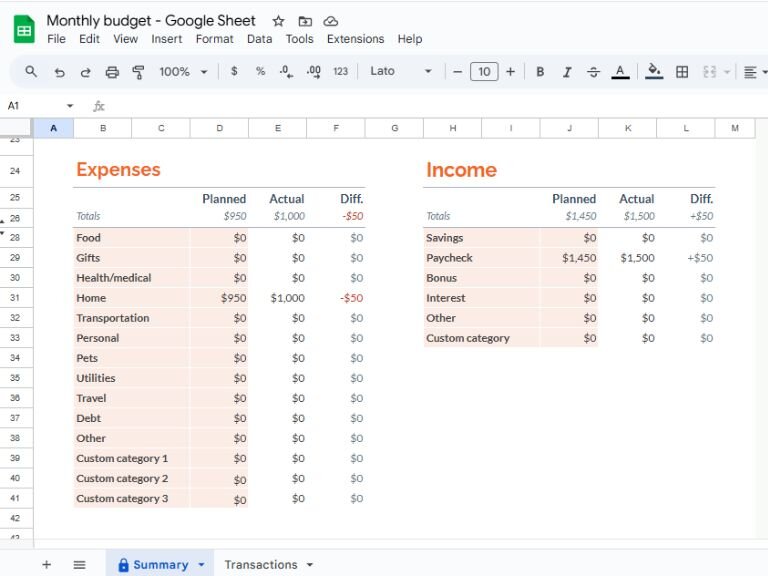The height and width of the screenshot is (576, 768).
Task: Format as percent
Action: [x=260, y=72]
